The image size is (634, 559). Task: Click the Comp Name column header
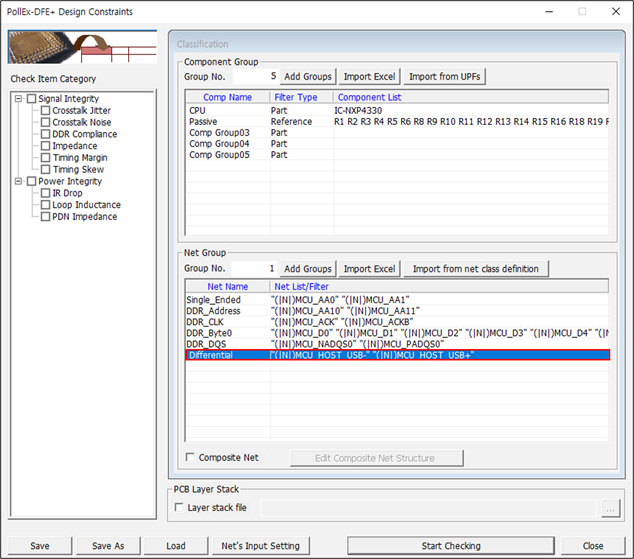pos(227,97)
